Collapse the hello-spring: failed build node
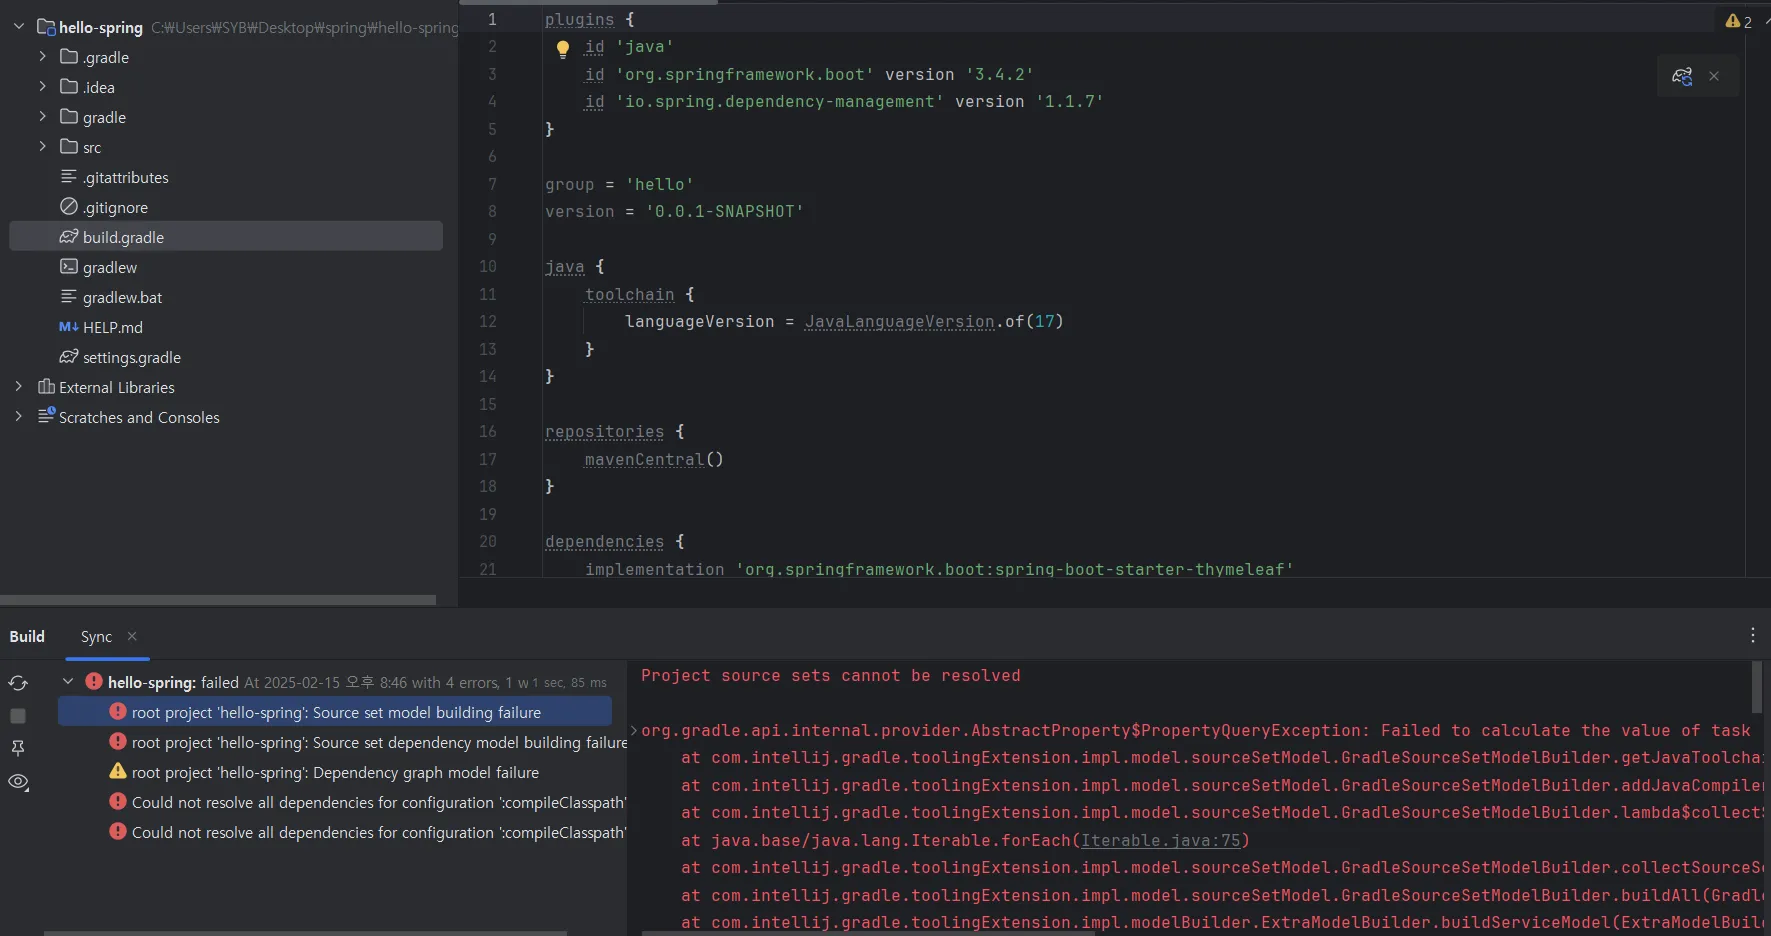 [68, 682]
